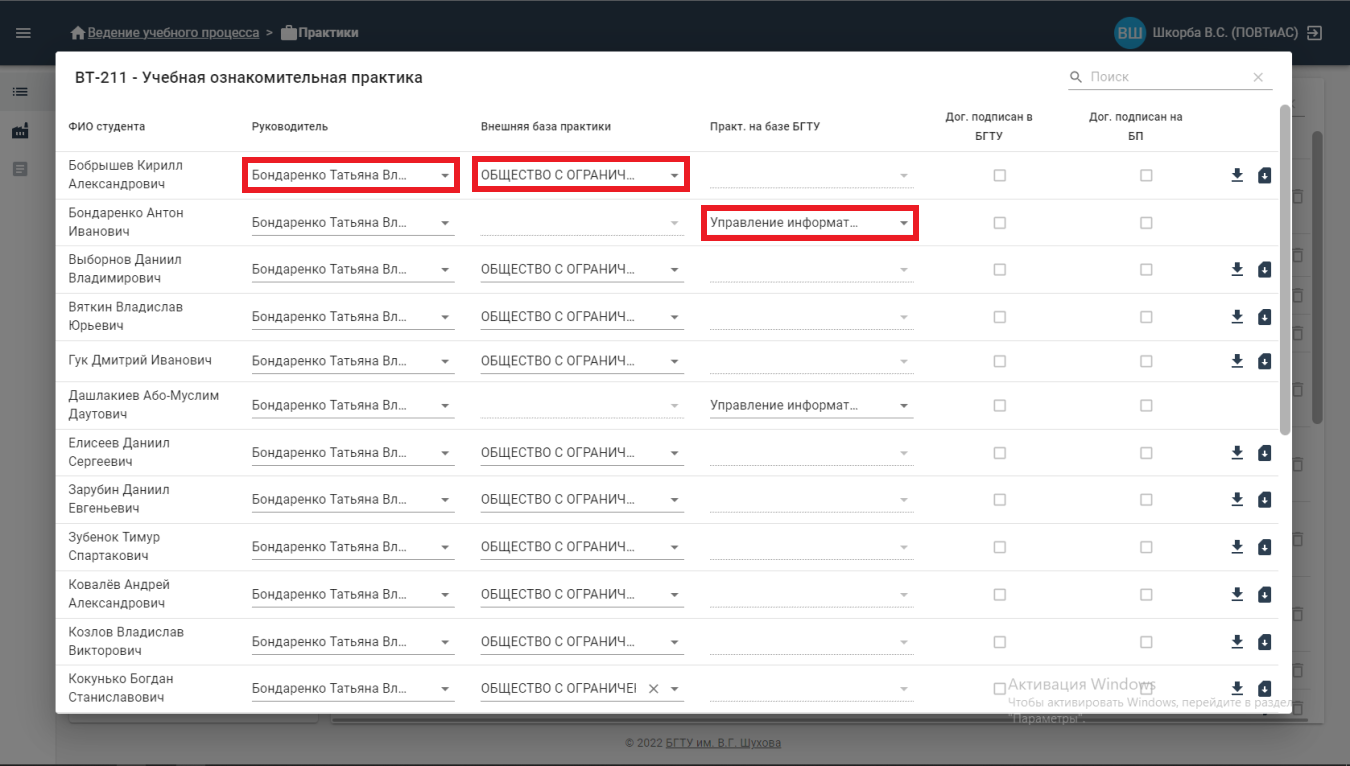Open Руководитель dropdown for Кокунько Богдан
The height and width of the screenshot is (766, 1350).
[353, 689]
